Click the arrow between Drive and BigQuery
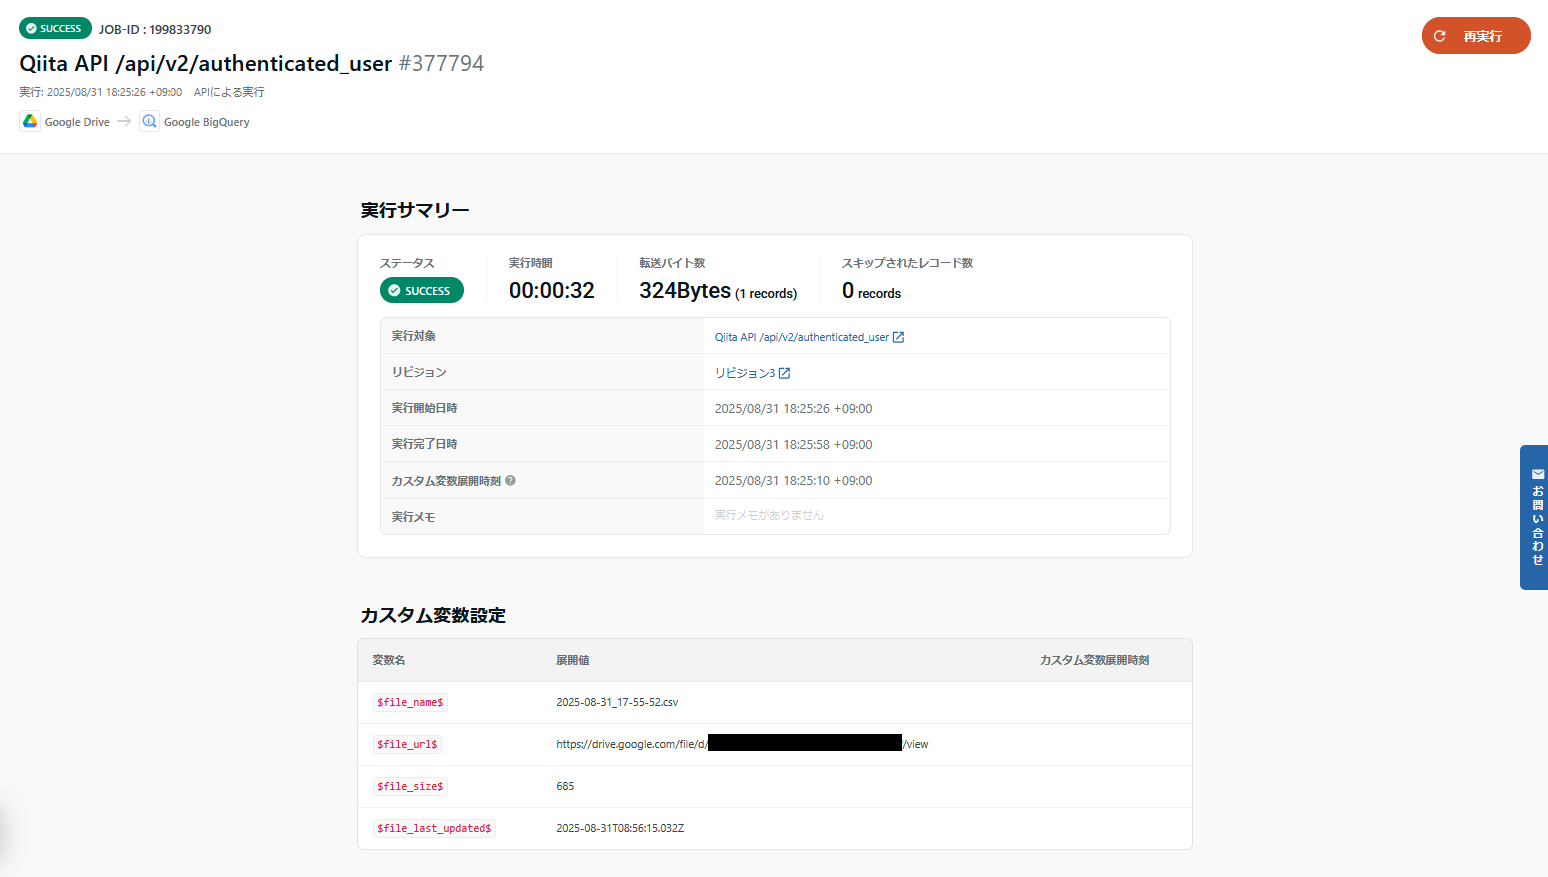Viewport: 1548px width, 877px height. tap(124, 121)
